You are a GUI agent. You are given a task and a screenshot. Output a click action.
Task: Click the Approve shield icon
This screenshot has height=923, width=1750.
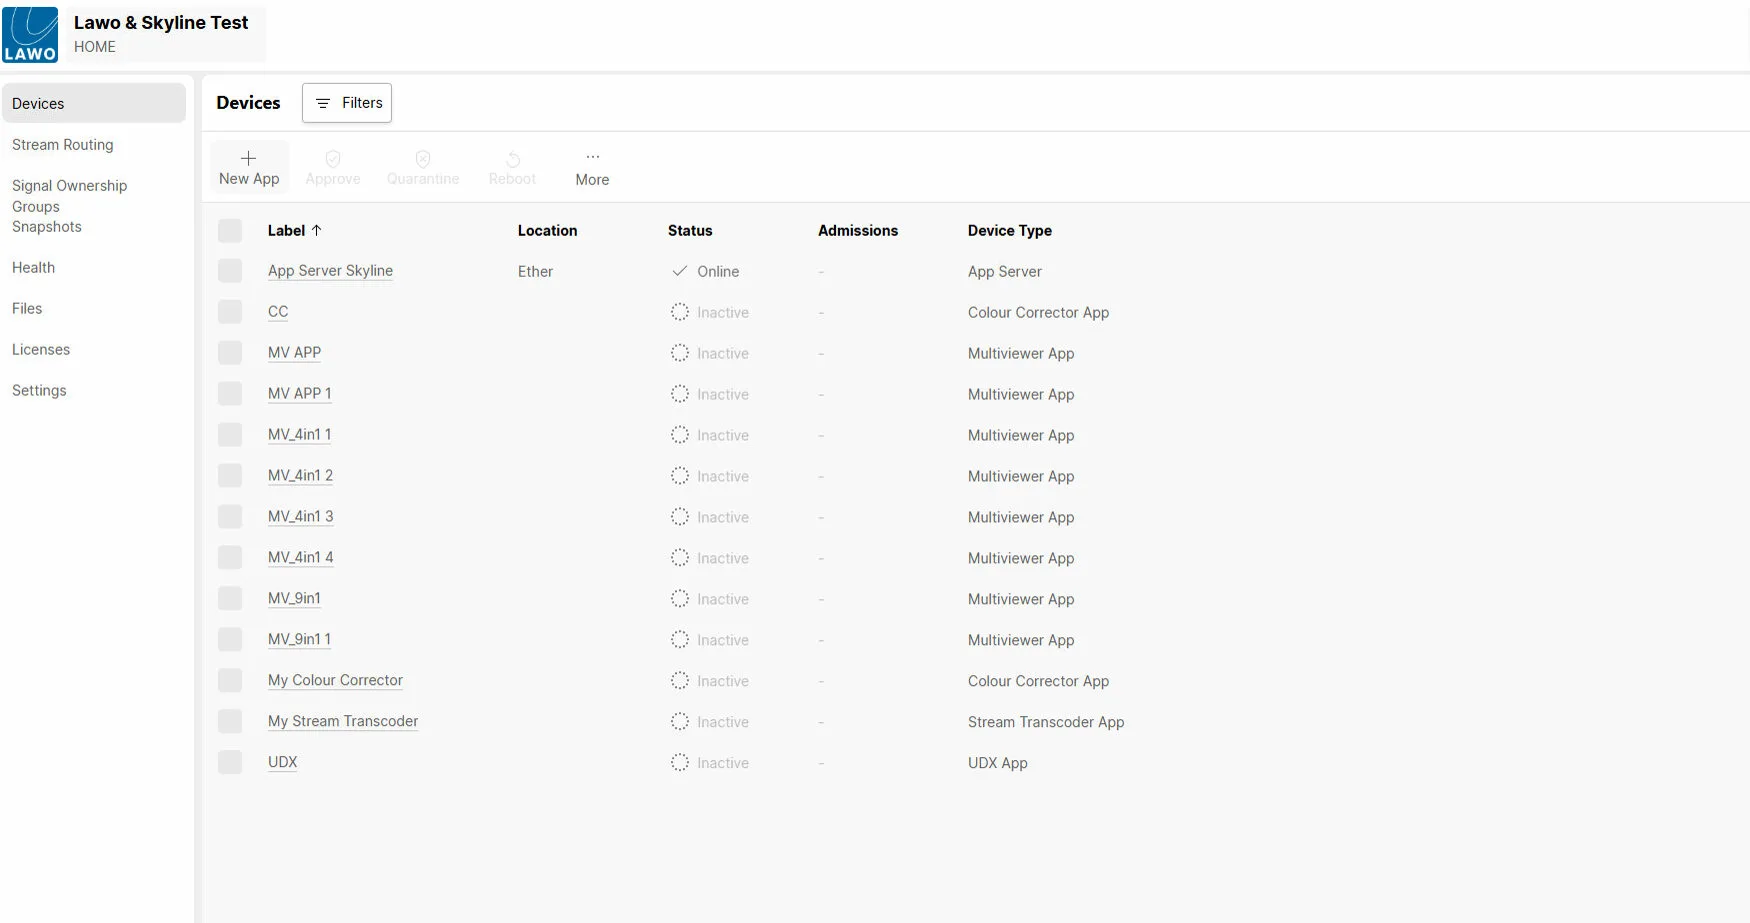click(333, 159)
